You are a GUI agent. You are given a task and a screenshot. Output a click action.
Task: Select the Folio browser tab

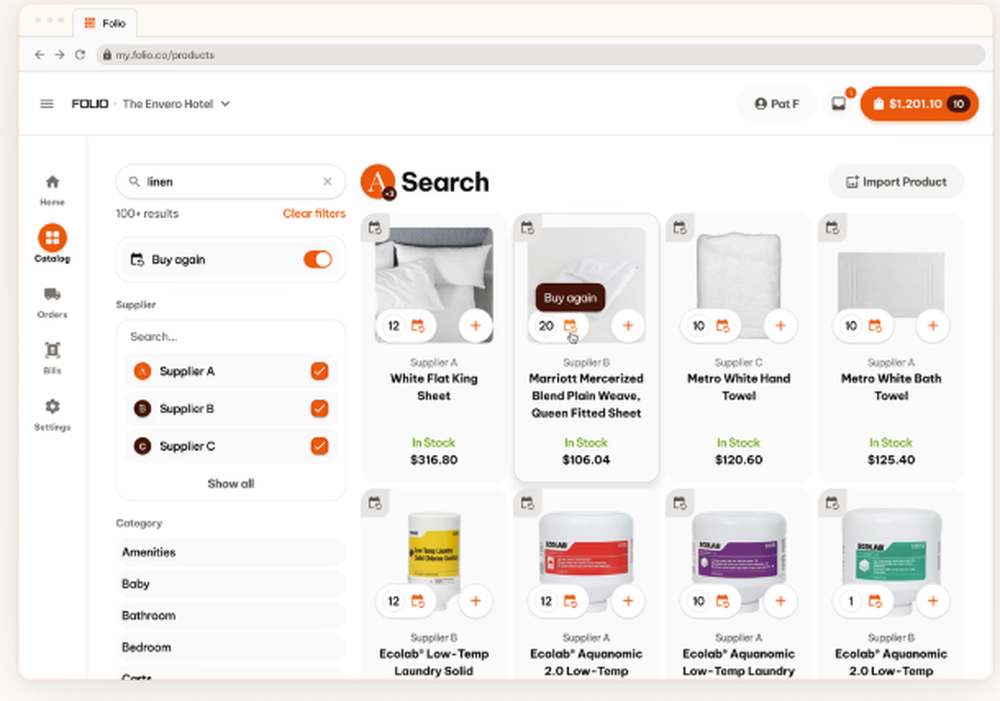click(105, 23)
